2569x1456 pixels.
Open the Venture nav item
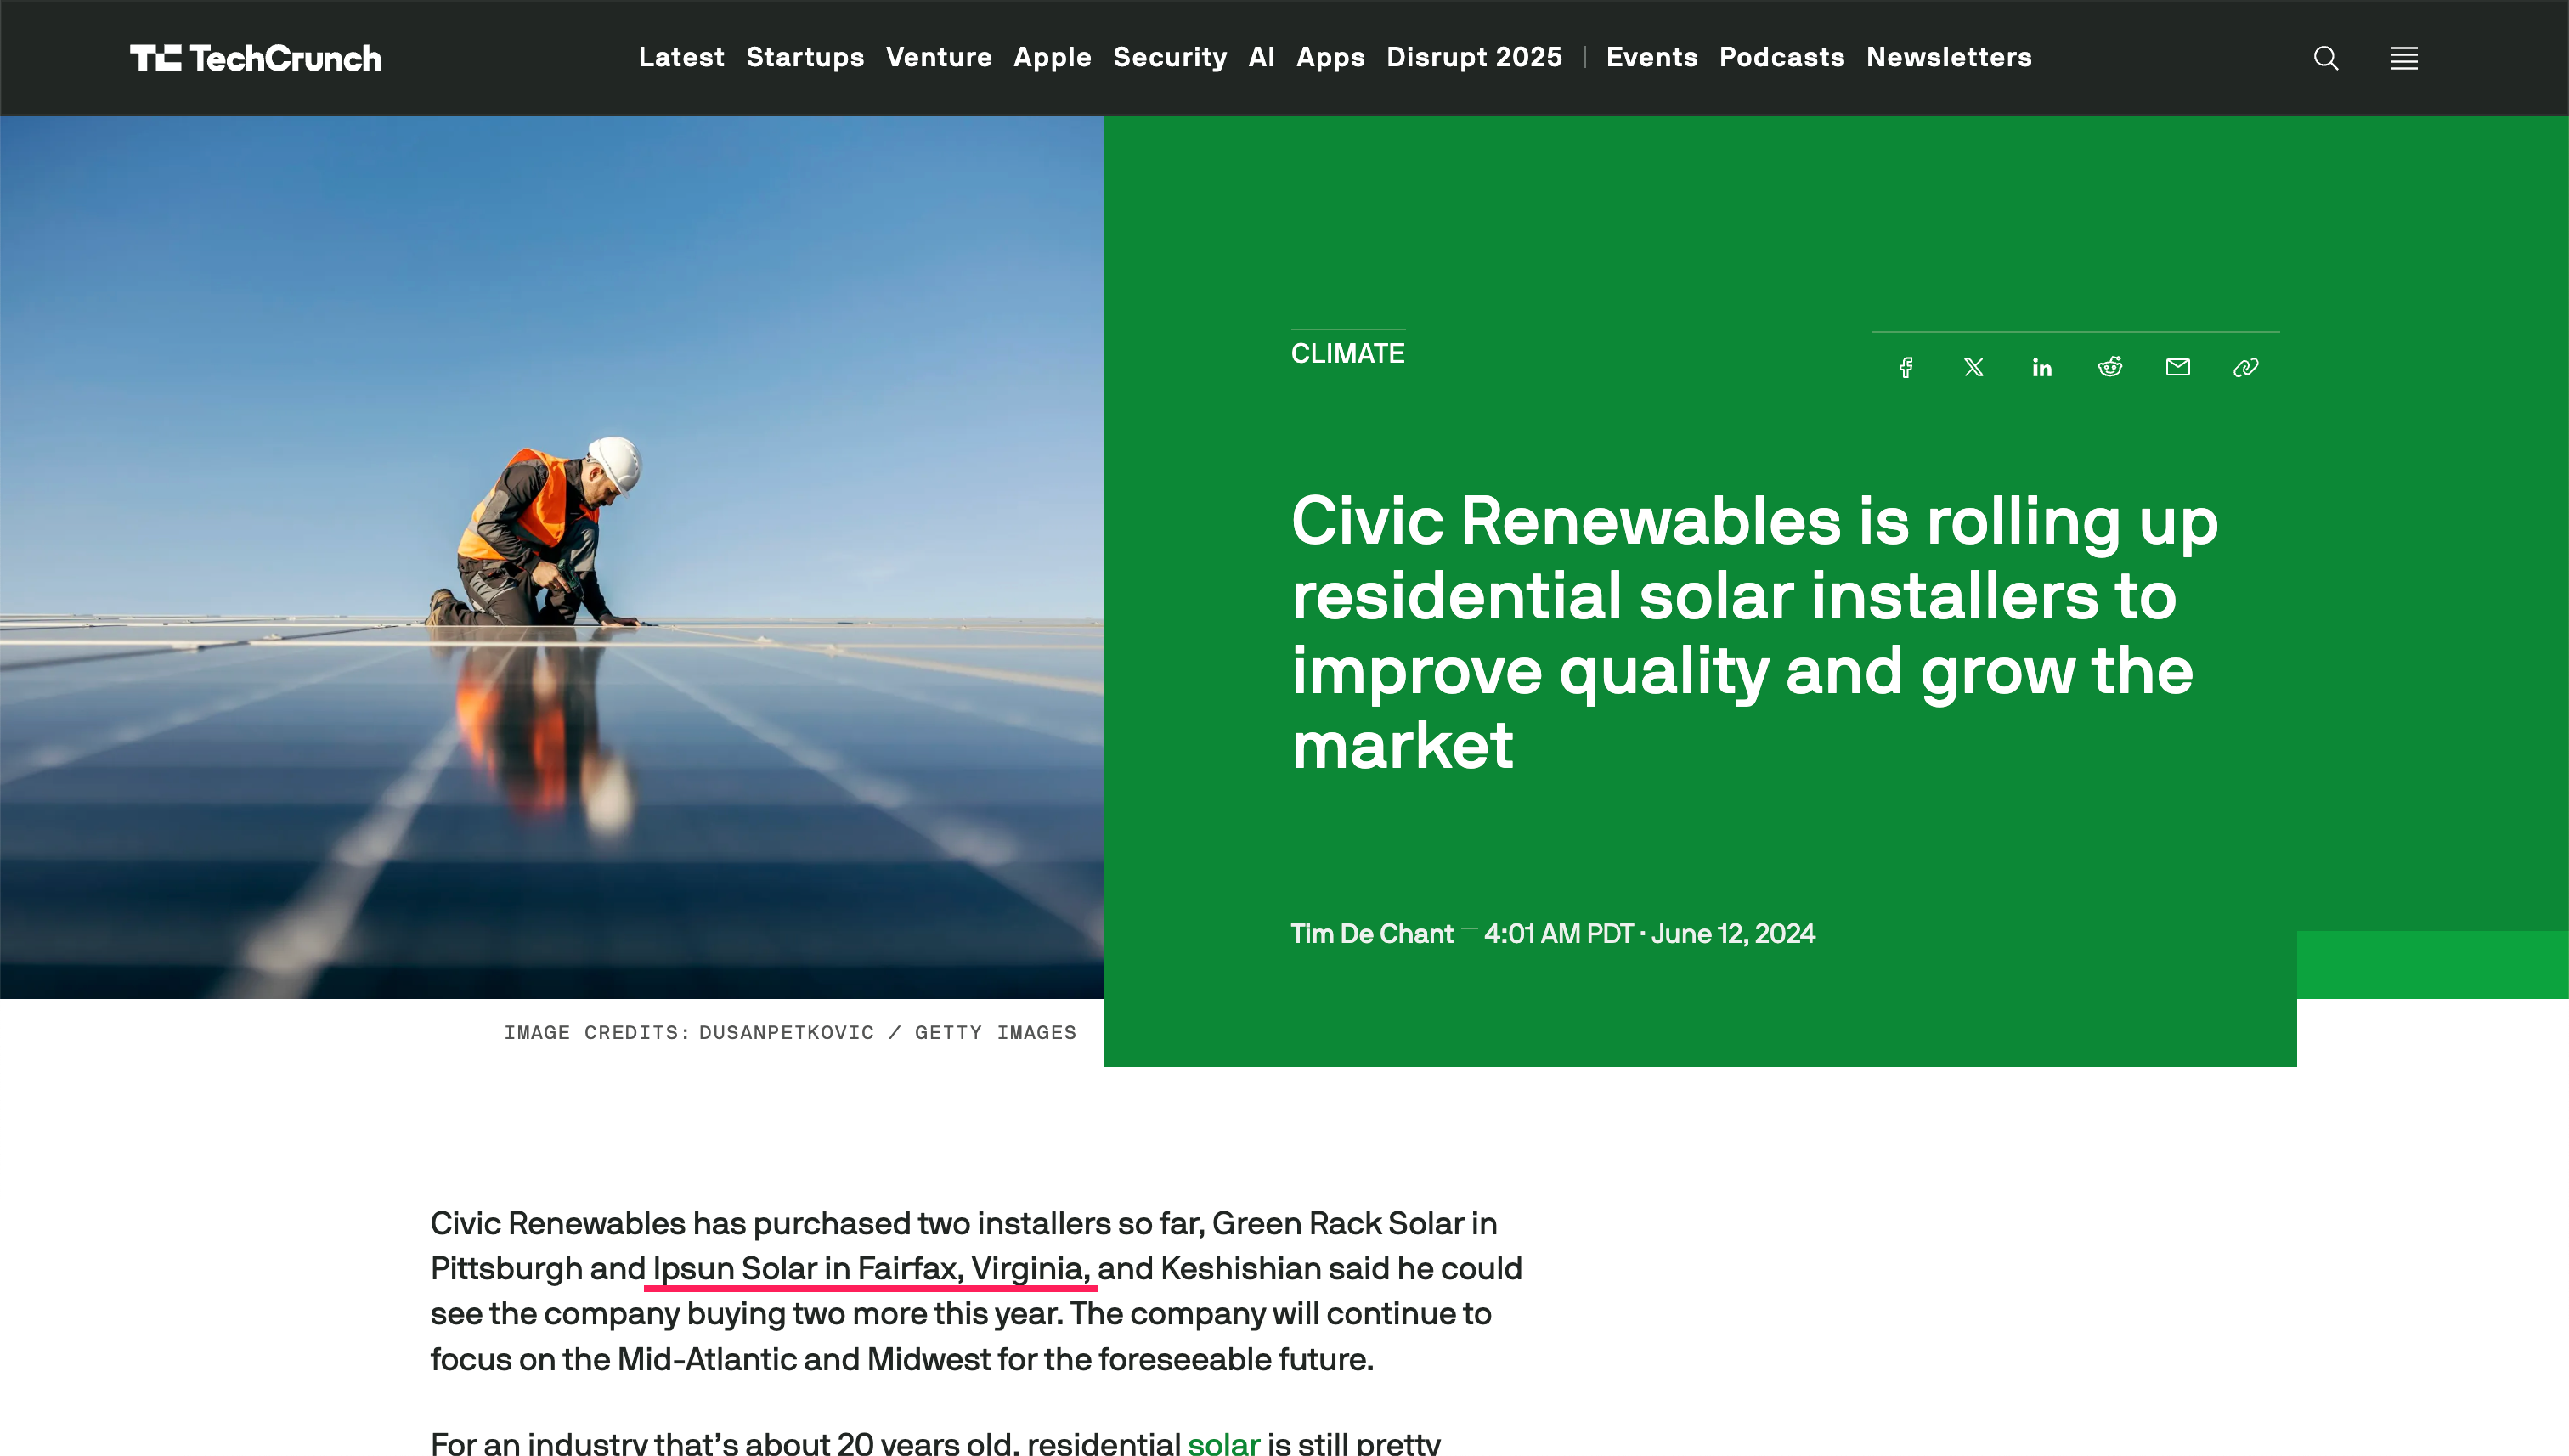(938, 57)
